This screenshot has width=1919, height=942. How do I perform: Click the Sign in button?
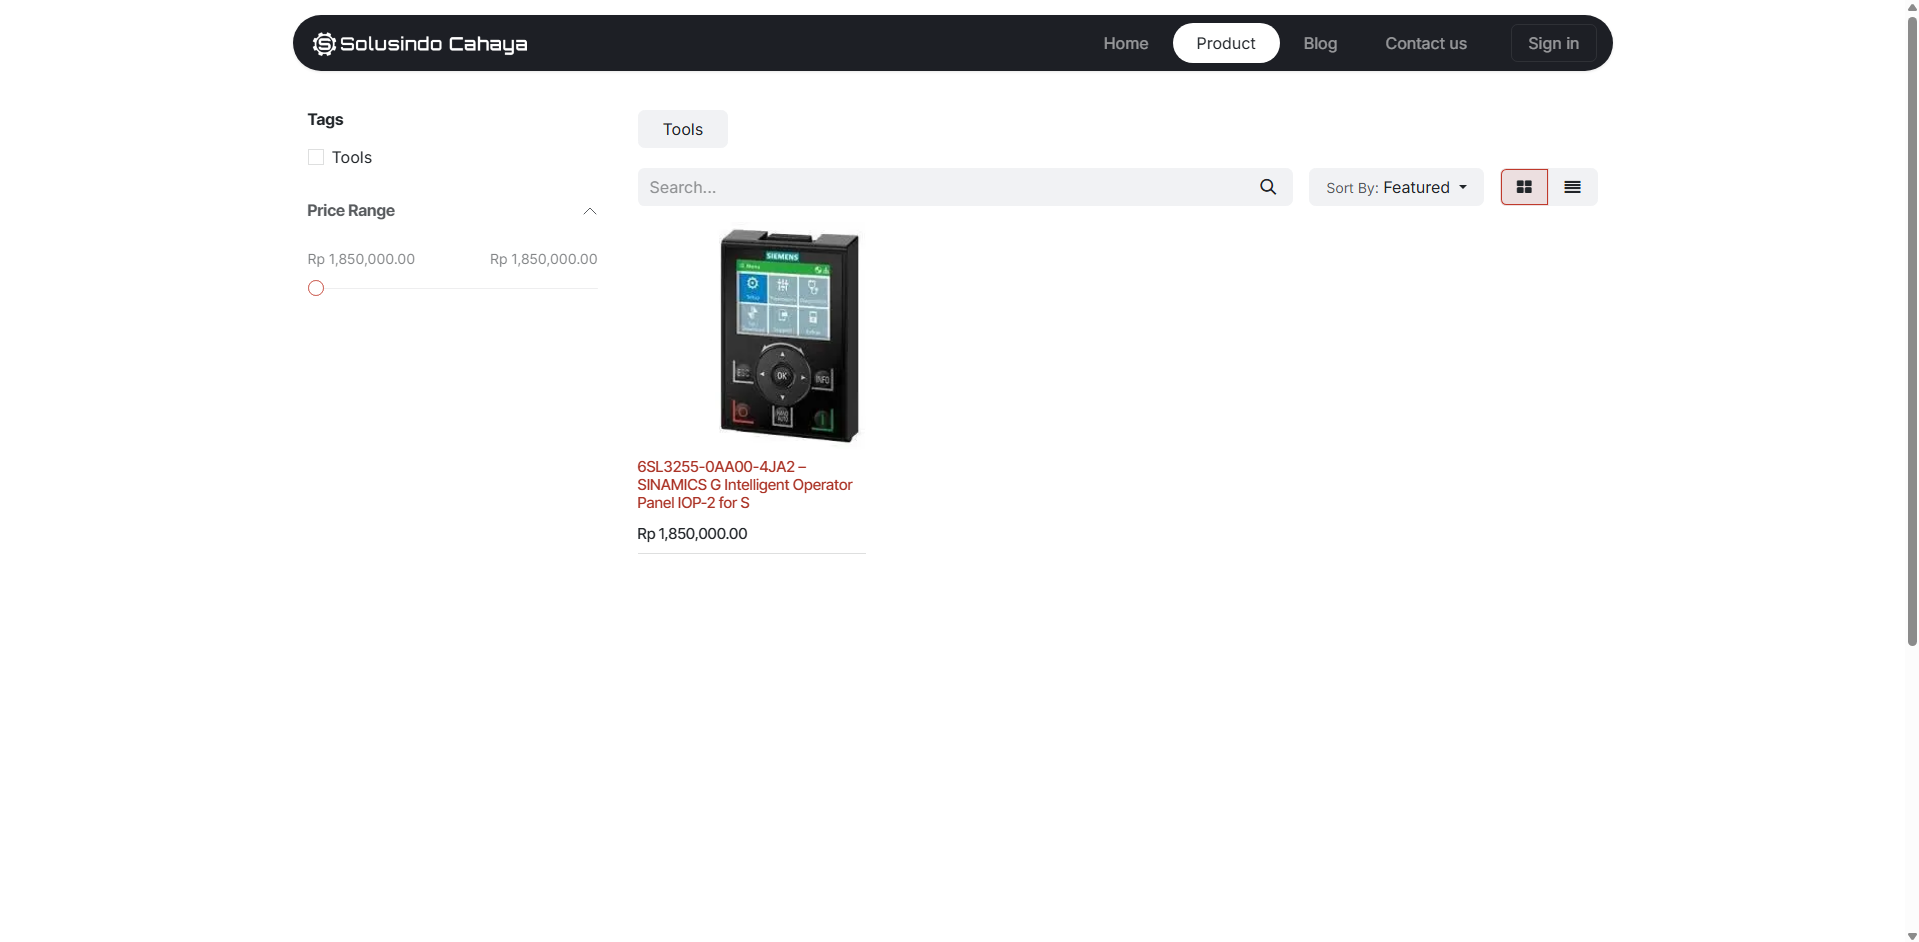1553,43
